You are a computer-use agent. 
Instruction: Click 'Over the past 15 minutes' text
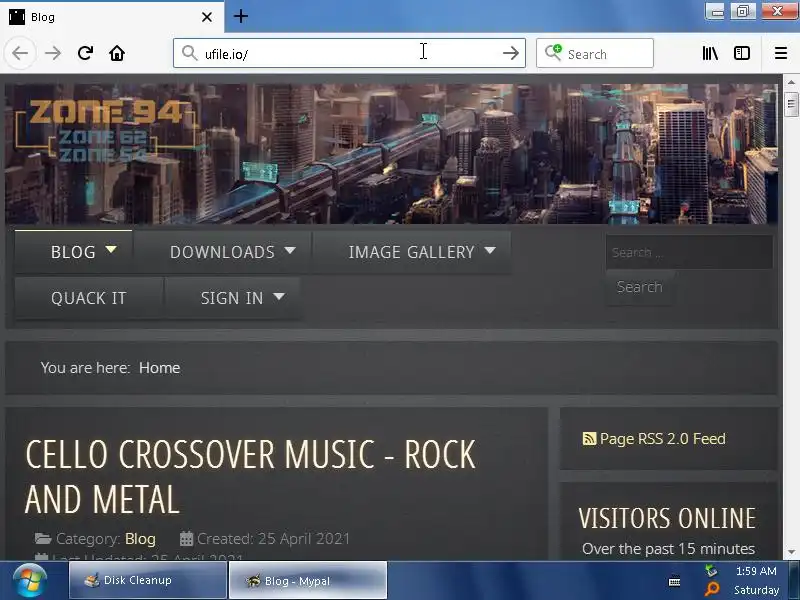tap(668, 548)
